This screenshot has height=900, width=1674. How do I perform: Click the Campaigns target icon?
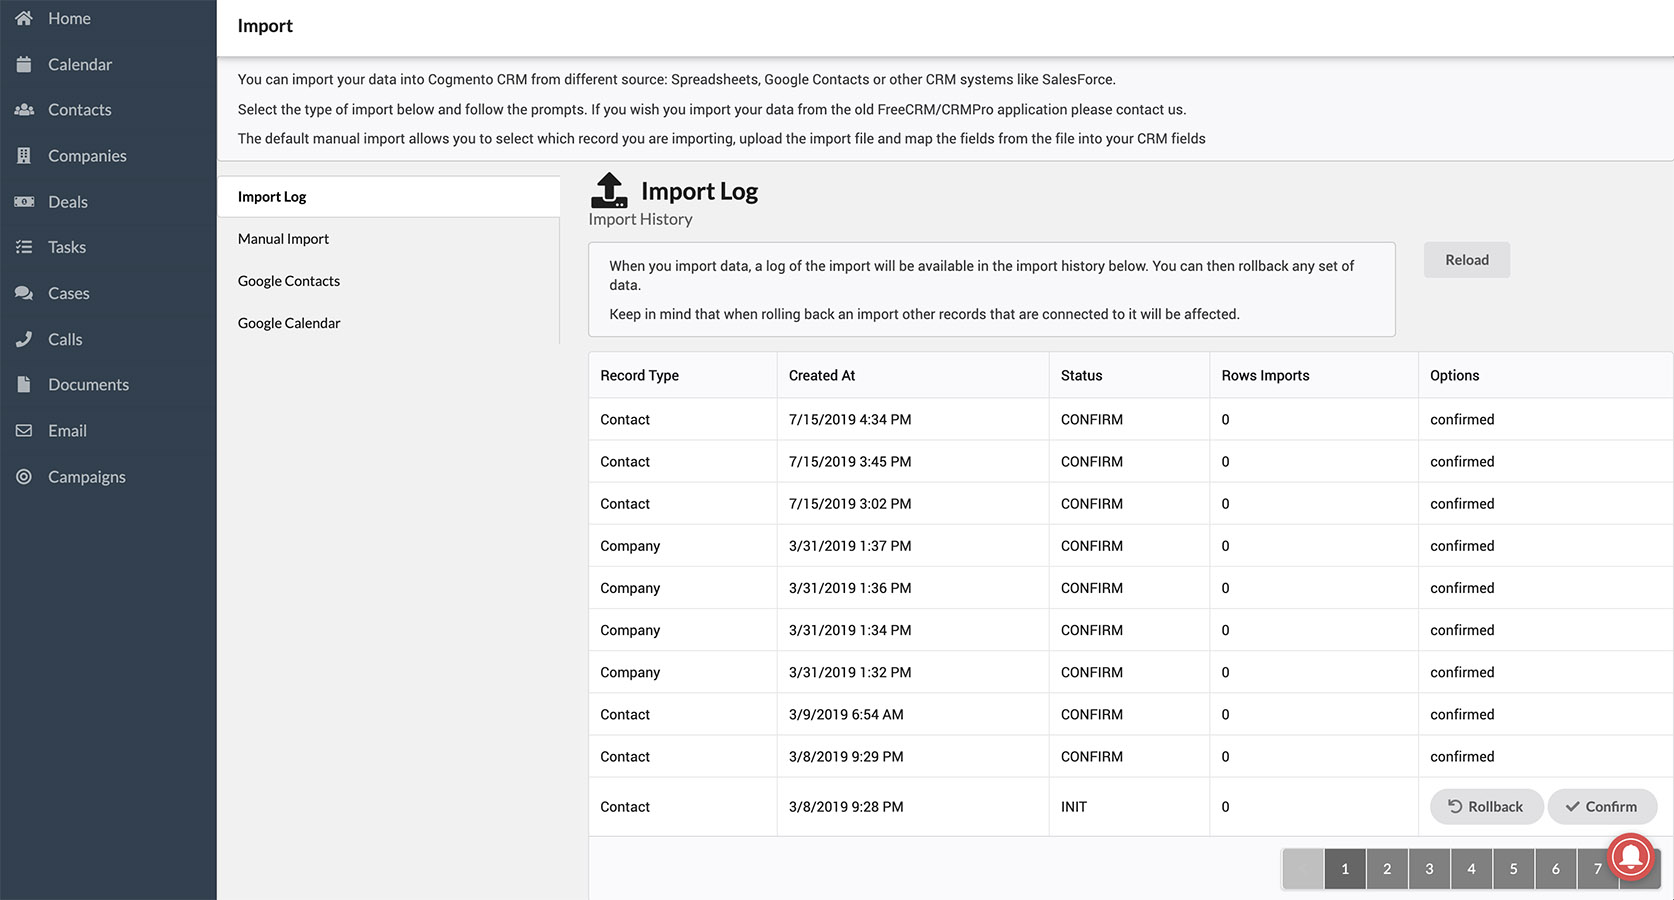[24, 477]
